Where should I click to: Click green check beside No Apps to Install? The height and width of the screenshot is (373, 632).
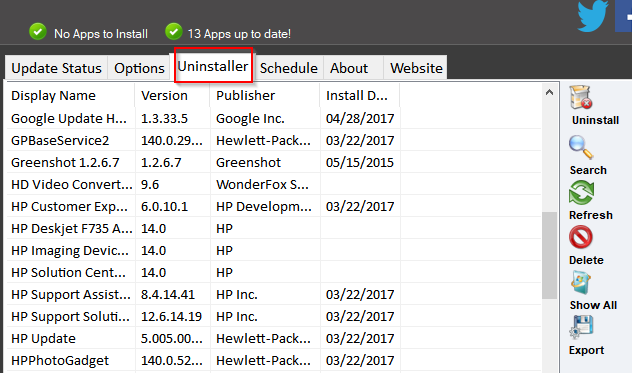click(38, 31)
